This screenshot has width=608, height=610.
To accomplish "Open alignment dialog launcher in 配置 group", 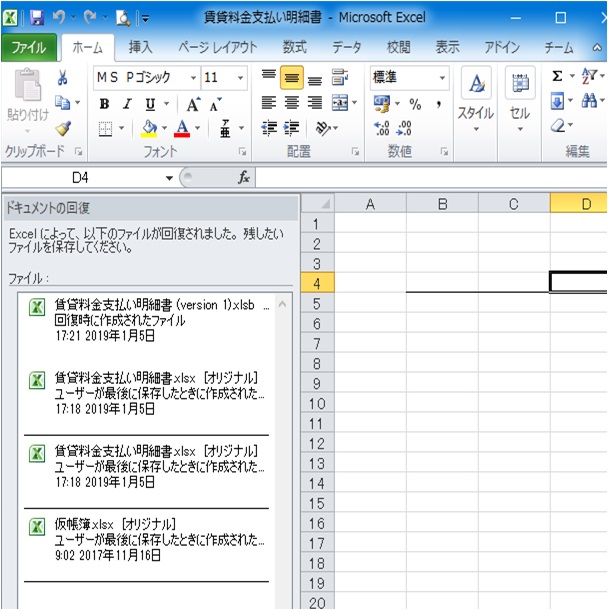I will coord(355,151).
